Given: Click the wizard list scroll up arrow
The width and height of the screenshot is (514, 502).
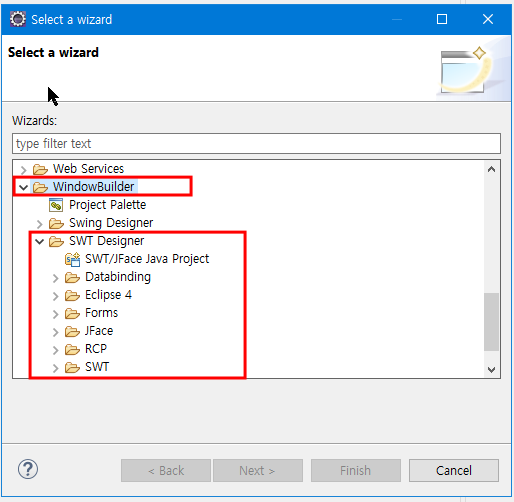Looking at the screenshot, I should pos(491,169).
